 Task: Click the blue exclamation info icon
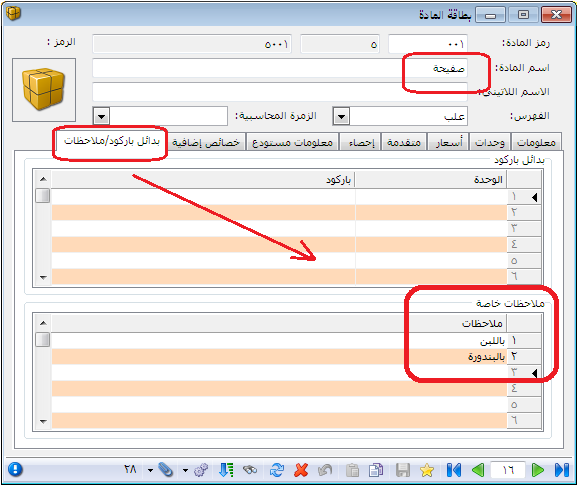coord(15,470)
